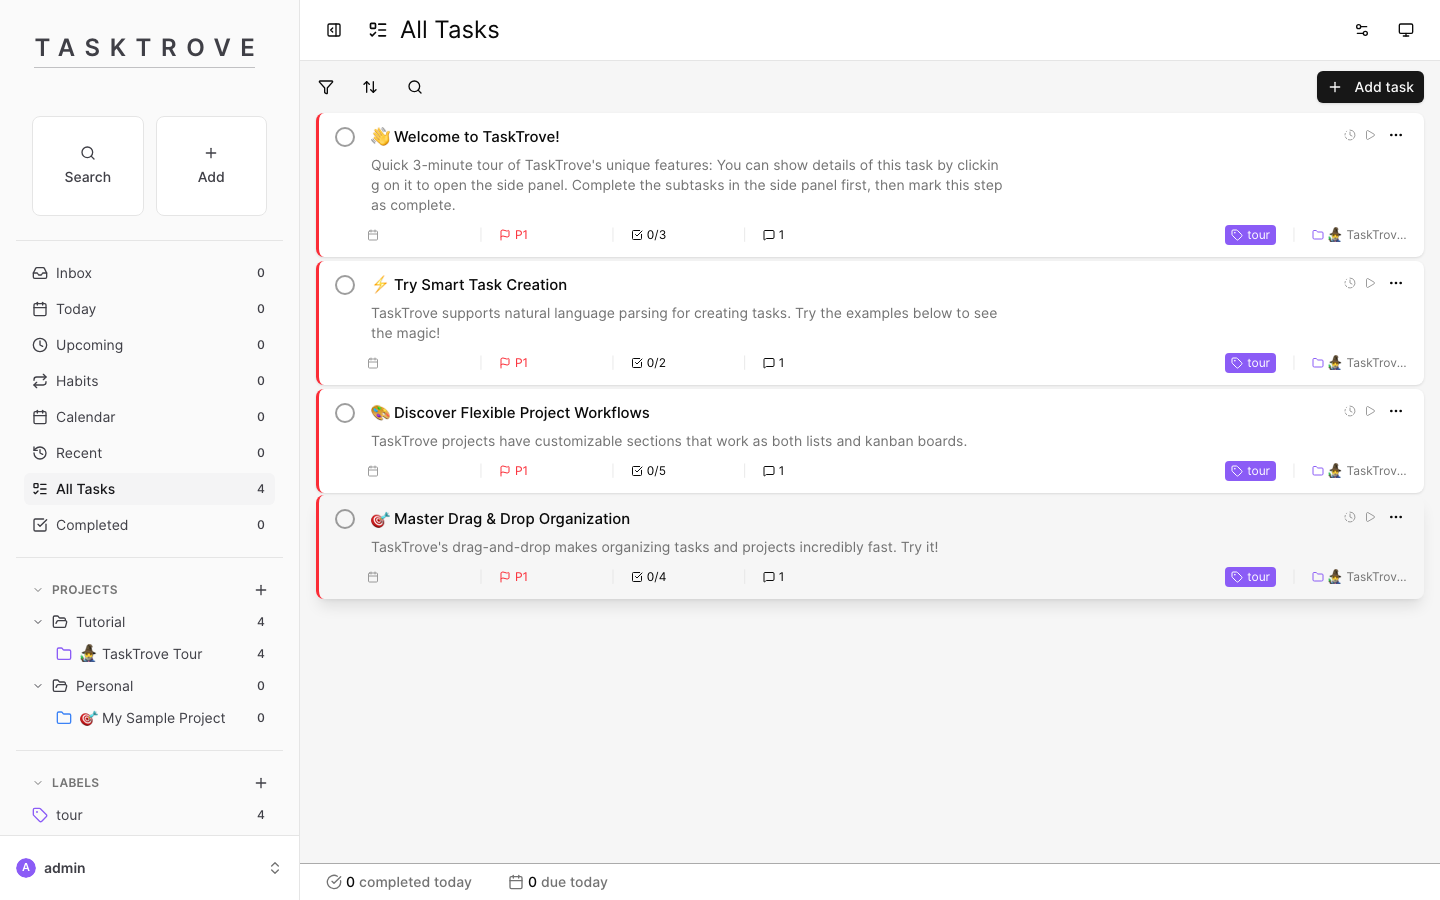The image size is (1440, 900).
Task: Click tour label tag on Try Smart Task Creation
Action: [x=1250, y=363]
